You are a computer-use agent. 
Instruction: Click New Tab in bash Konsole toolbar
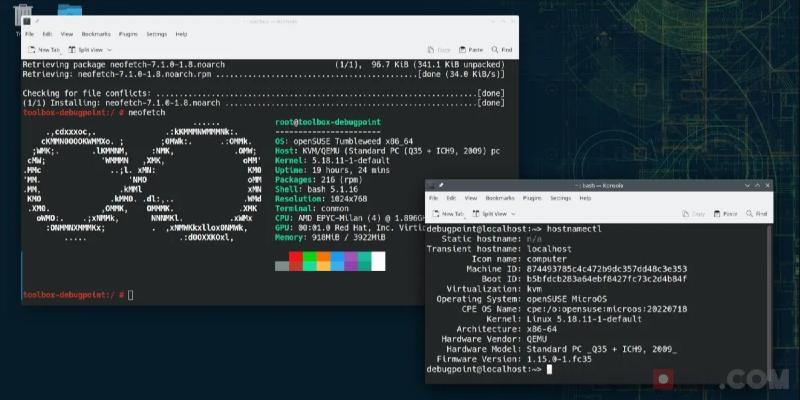pos(448,214)
